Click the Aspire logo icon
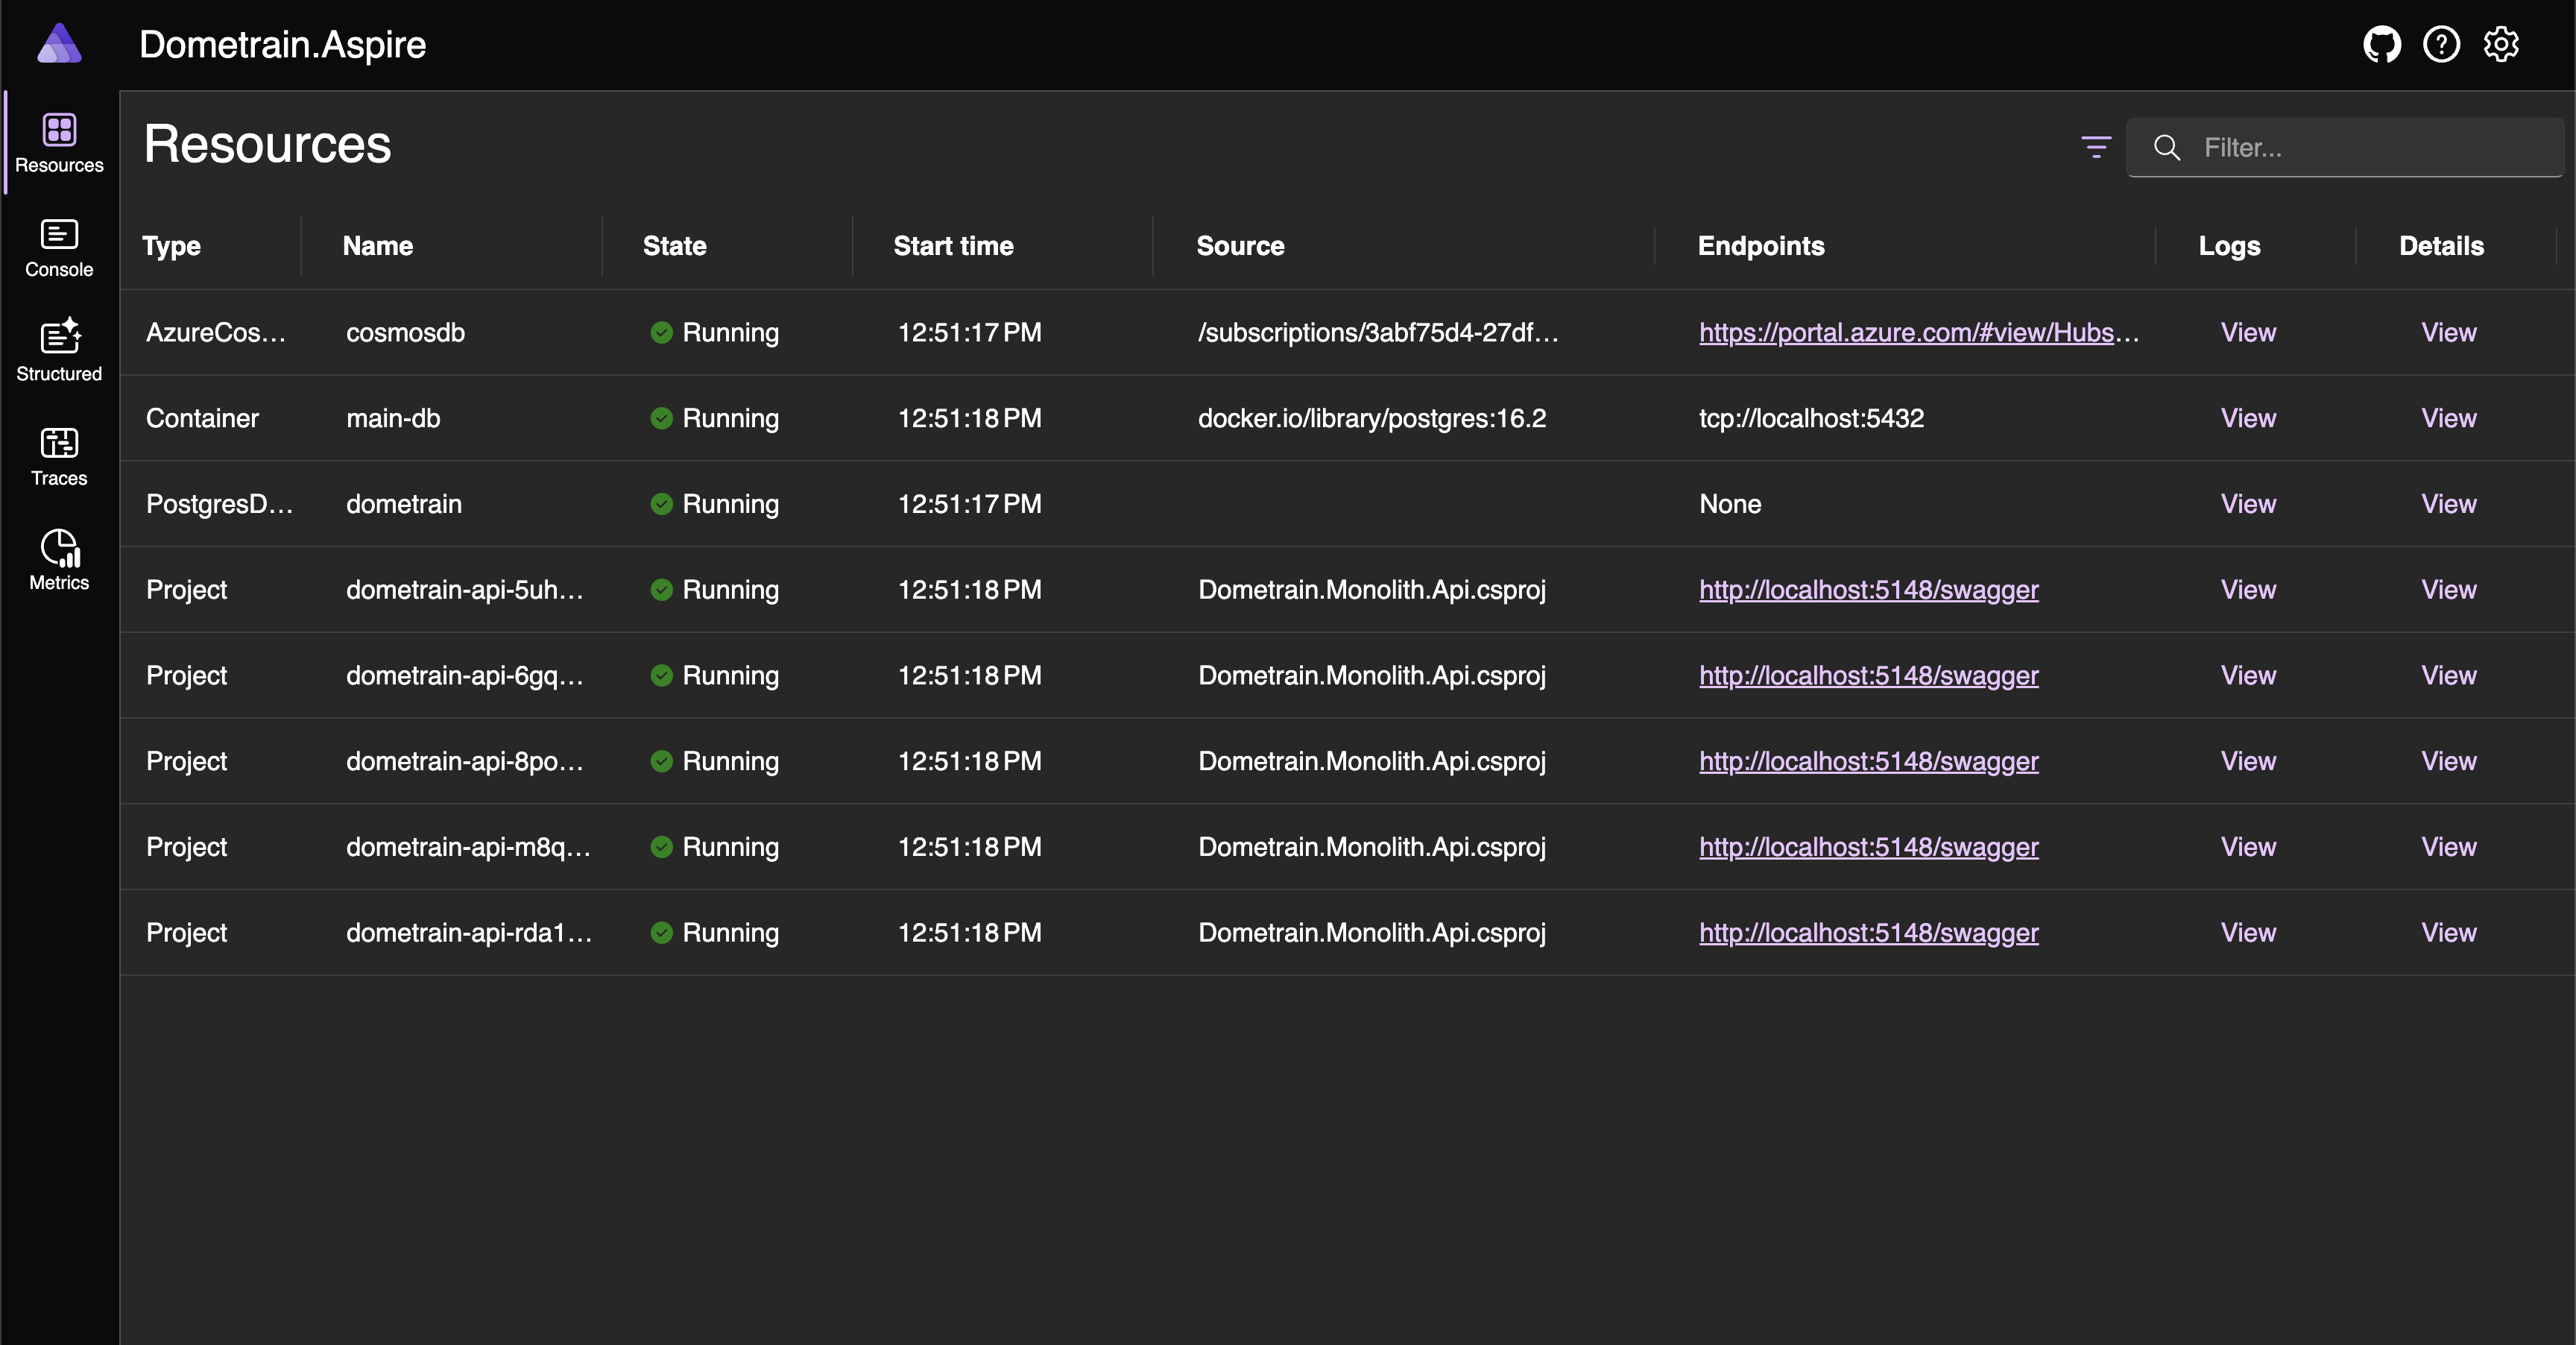Image resolution: width=2576 pixels, height=1345 pixels. pyautogui.click(x=59, y=45)
